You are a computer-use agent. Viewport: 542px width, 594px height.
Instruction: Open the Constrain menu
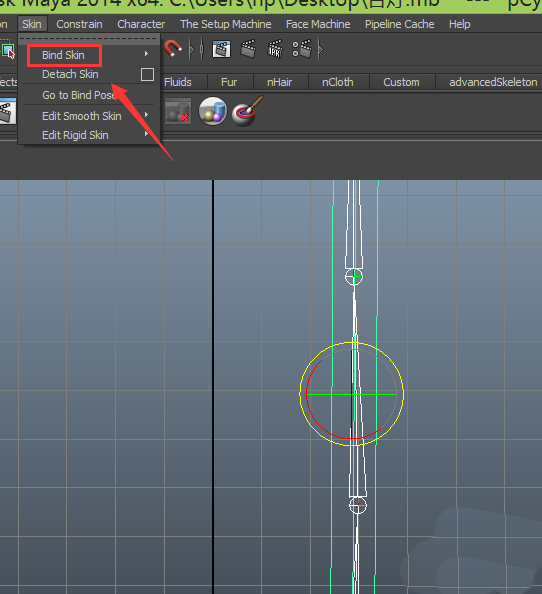[x=79, y=24]
